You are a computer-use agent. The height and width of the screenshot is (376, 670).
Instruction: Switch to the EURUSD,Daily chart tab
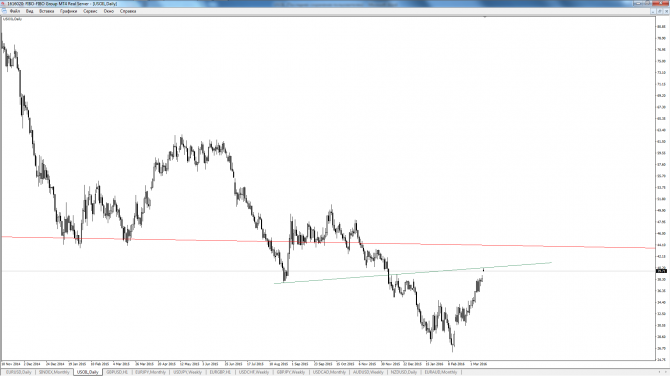point(18,372)
